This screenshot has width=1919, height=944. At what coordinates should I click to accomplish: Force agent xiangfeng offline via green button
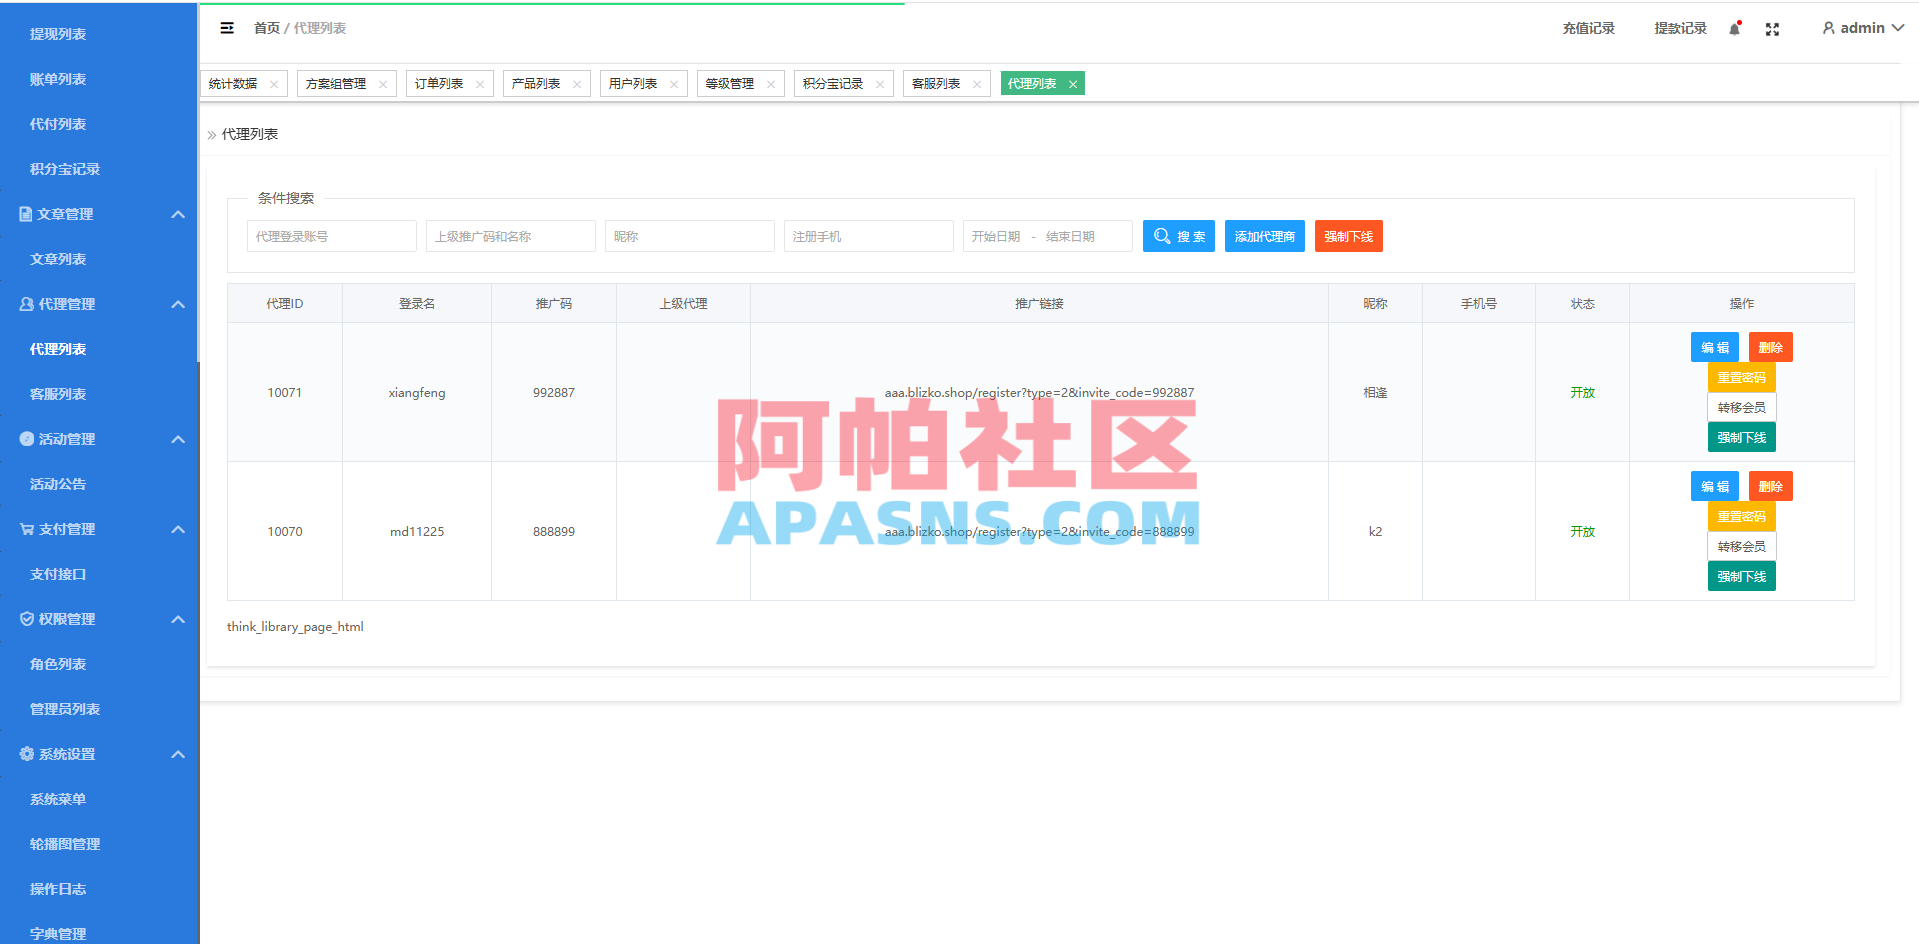coord(1742,437)
